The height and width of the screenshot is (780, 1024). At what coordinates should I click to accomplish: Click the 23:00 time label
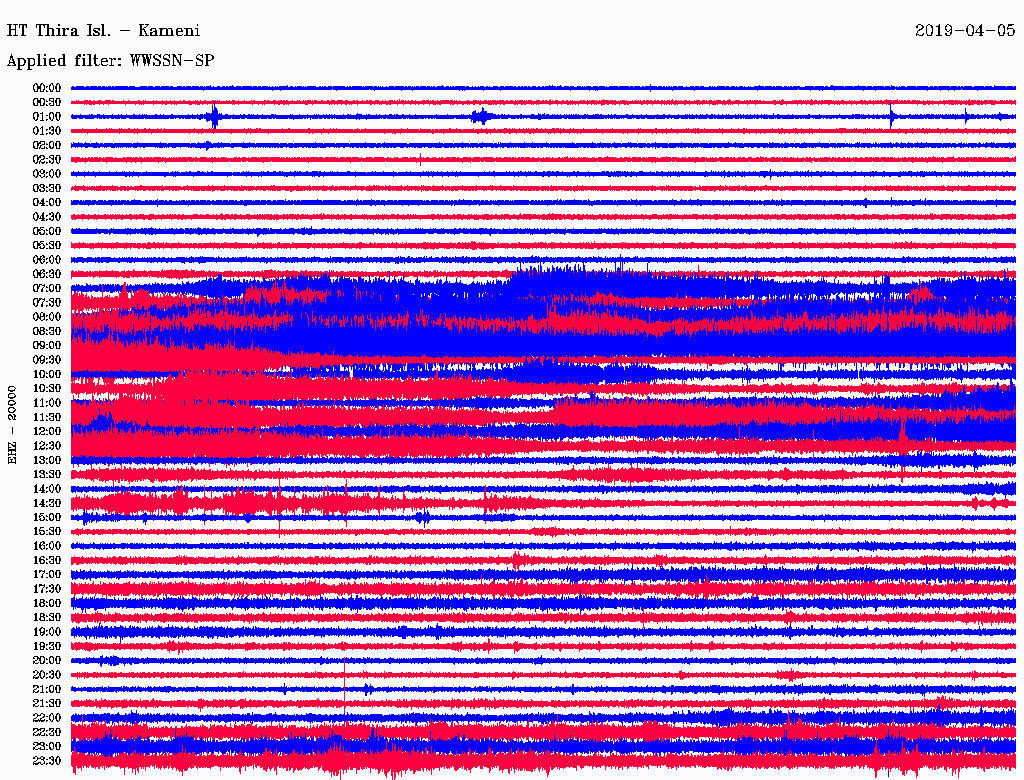pyautogui.click(x=47, y=747)
